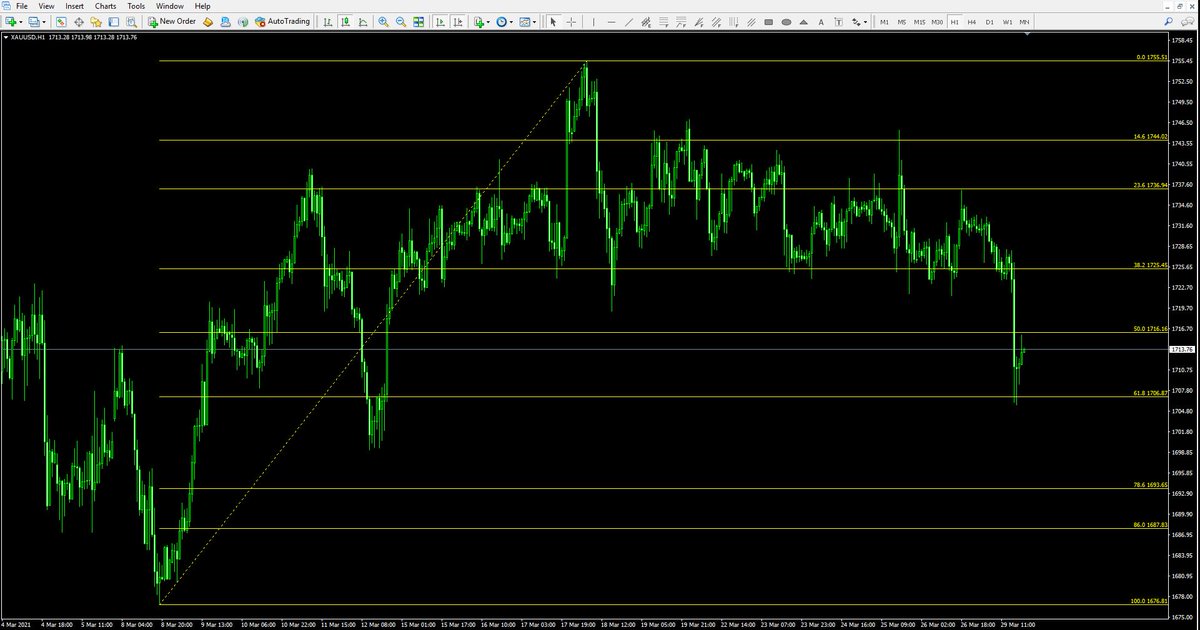
Task: Switch chart to line chart mode
Action: point(362,21)
